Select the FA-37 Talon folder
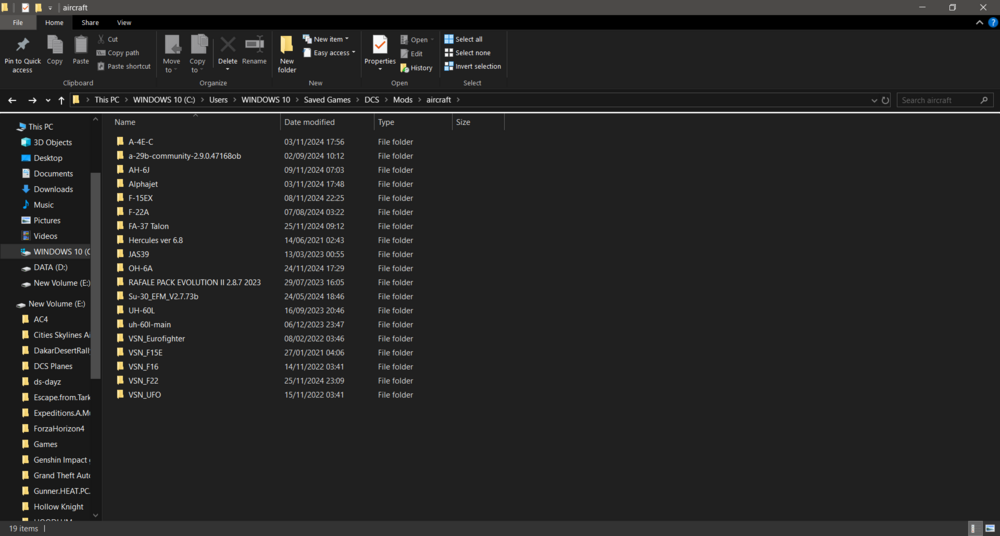This screenshot has width=1000, height=536. (148, 226)
